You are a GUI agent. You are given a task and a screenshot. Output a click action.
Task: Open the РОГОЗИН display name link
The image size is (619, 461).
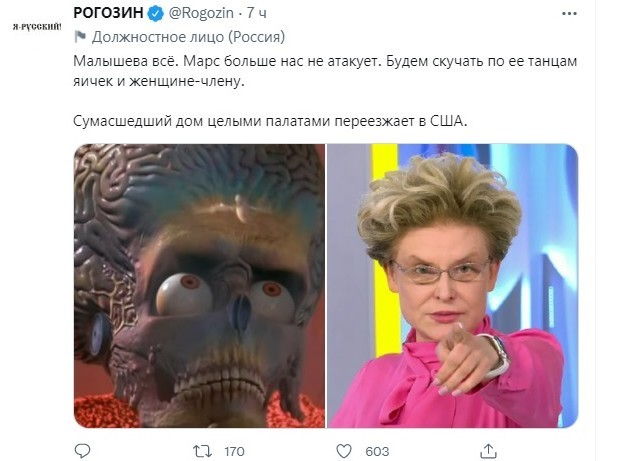[108, 13]
